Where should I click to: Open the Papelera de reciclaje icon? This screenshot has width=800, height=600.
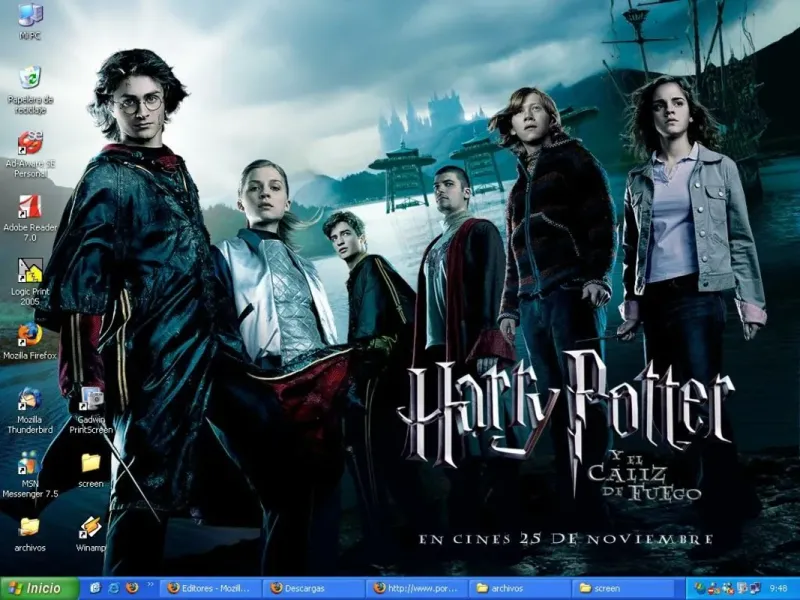click(30, 90)
